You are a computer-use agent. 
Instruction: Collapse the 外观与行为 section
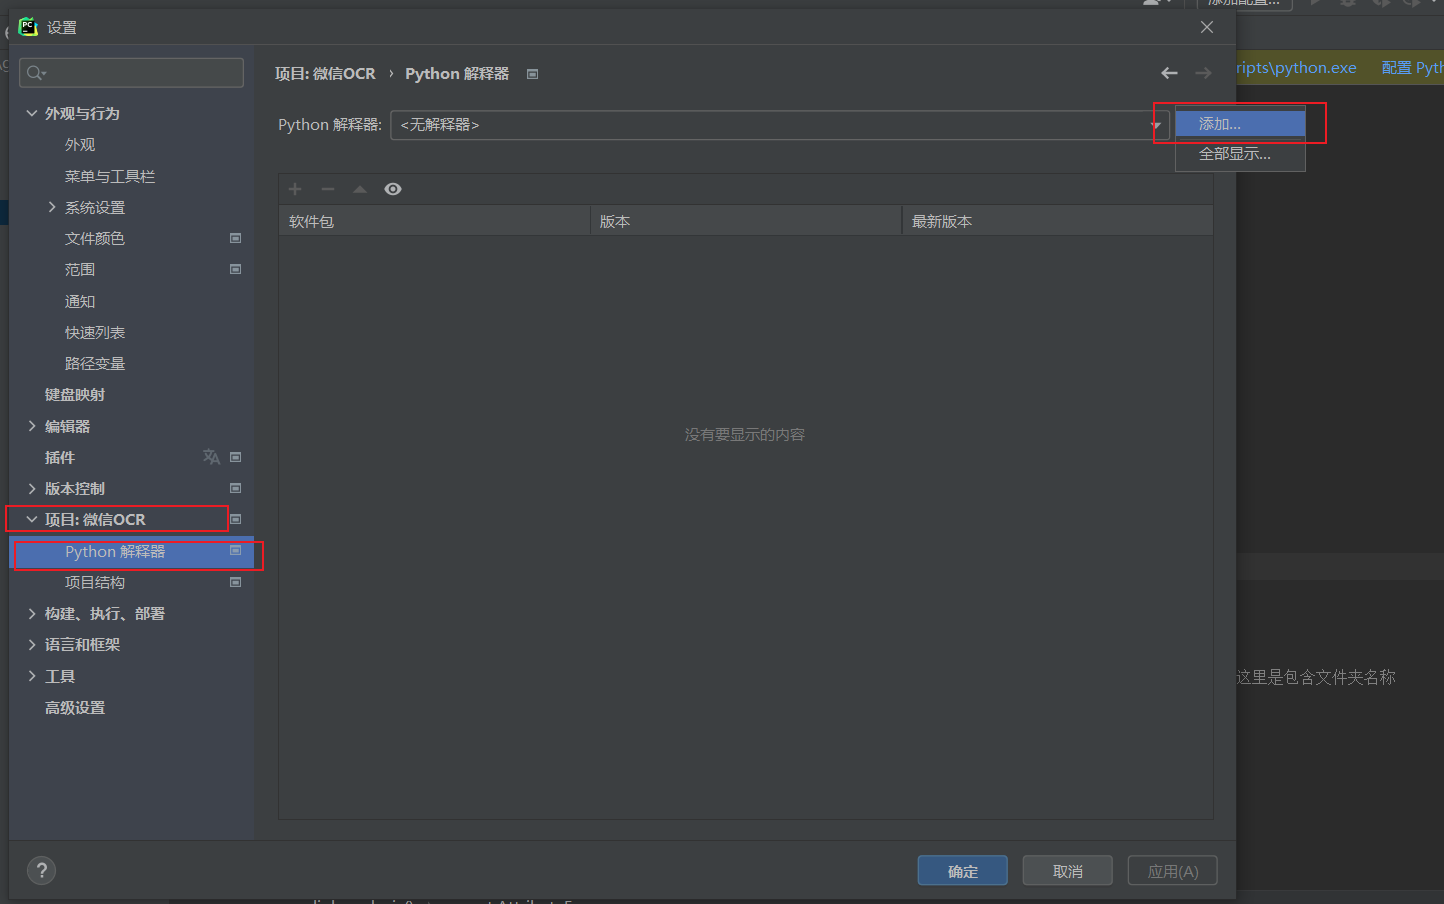point(32,113)
